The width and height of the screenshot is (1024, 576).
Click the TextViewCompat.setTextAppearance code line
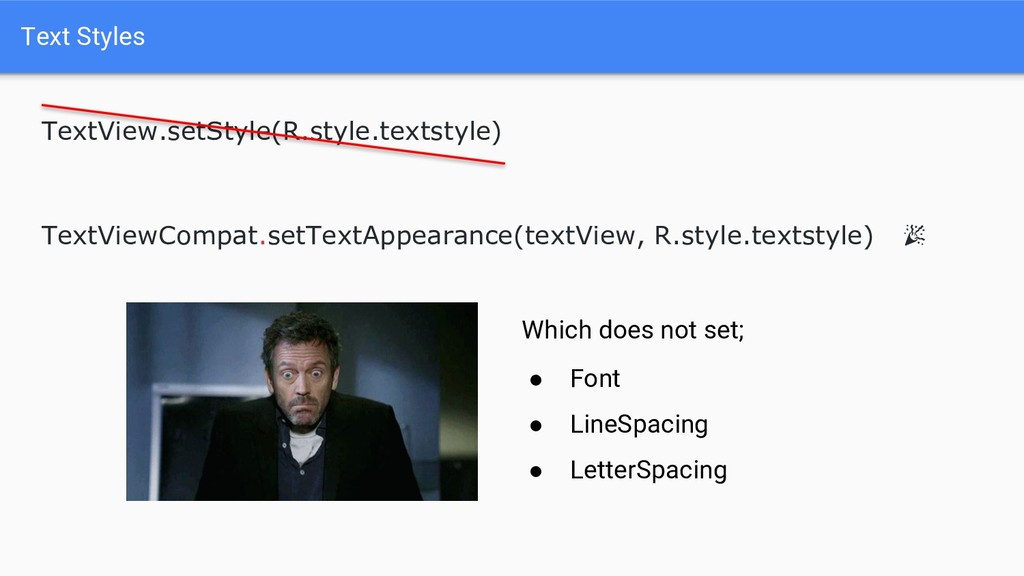click(x=457, y=235)
